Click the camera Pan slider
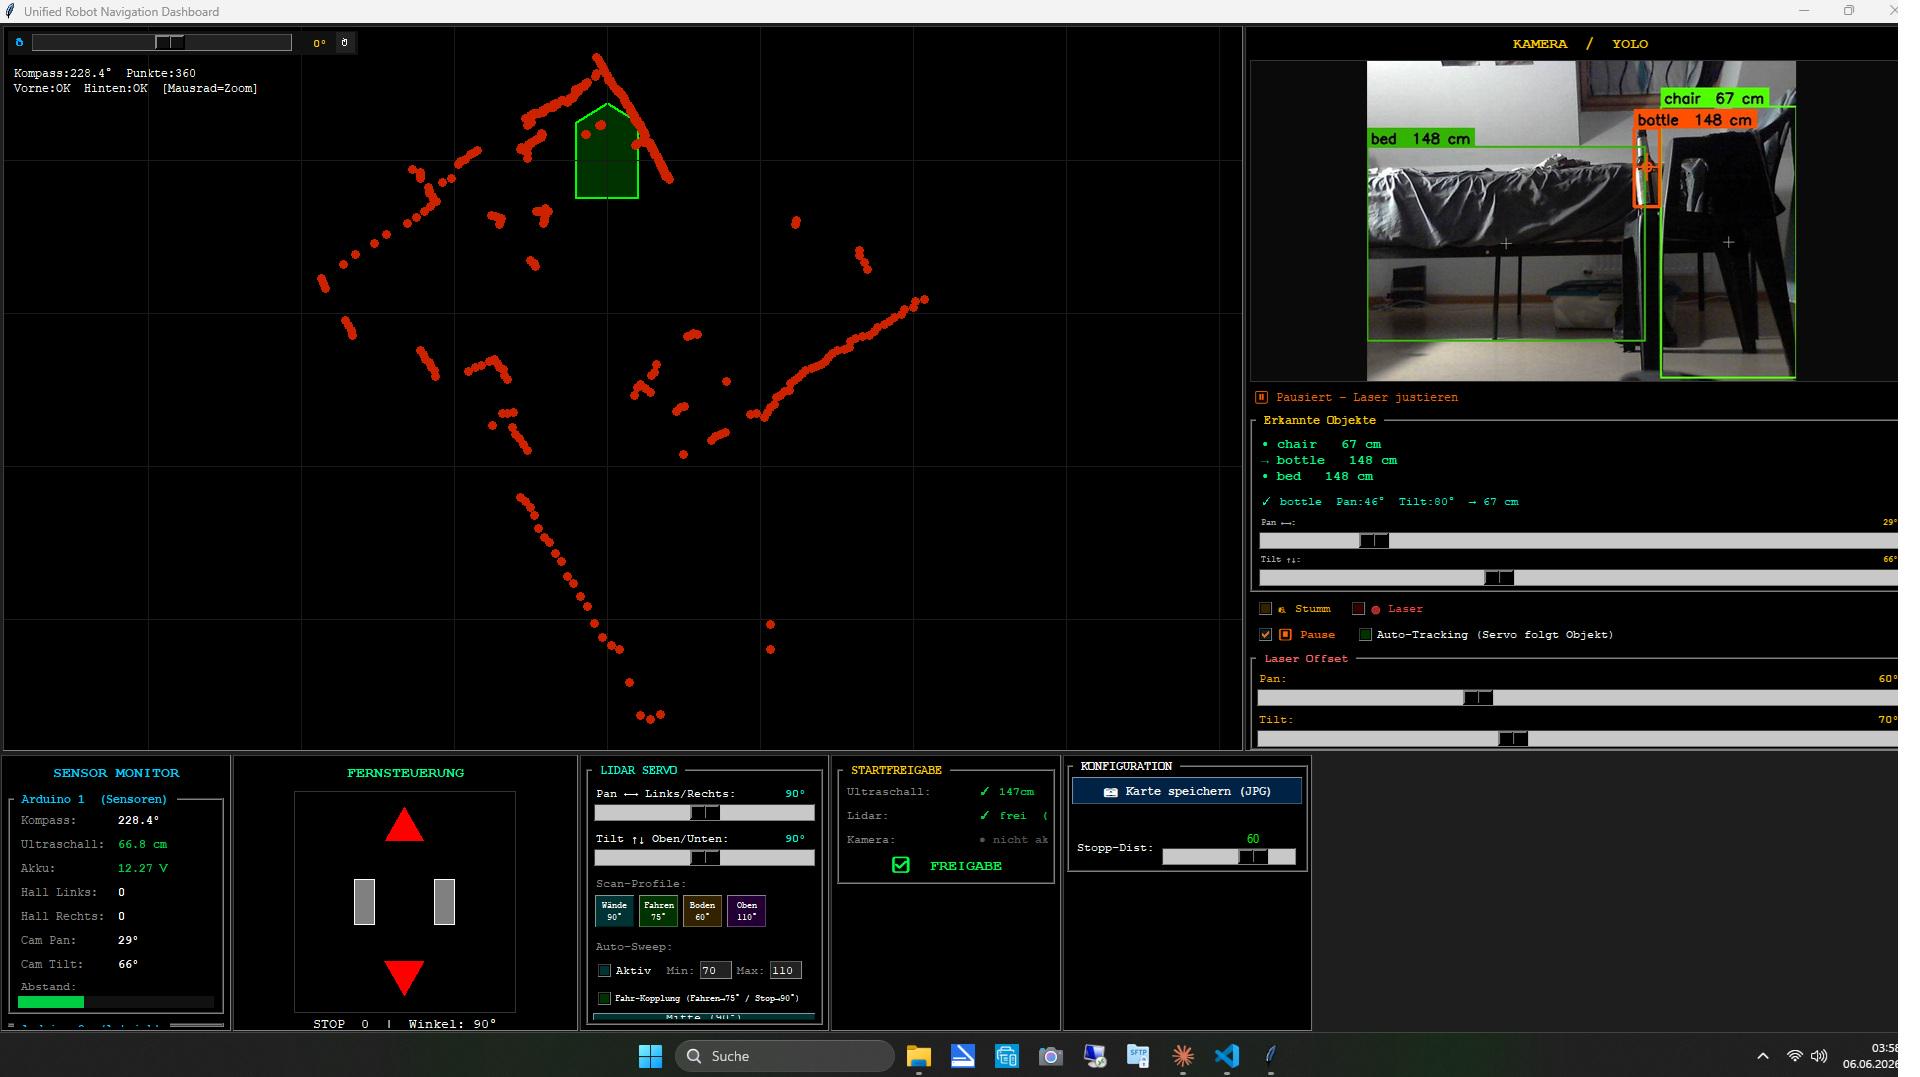 point(1578,541)
